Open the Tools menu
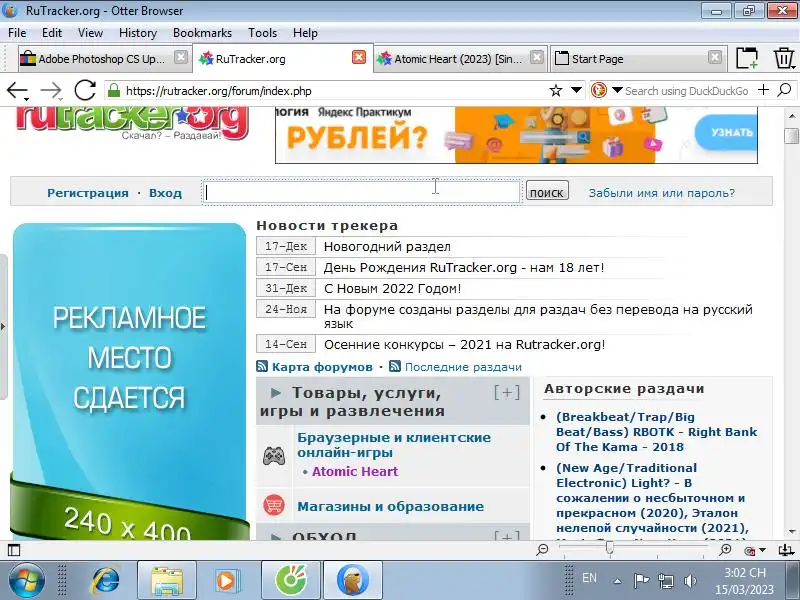The height and width of the screenshot is (600, 800). [x=262, y=33]
